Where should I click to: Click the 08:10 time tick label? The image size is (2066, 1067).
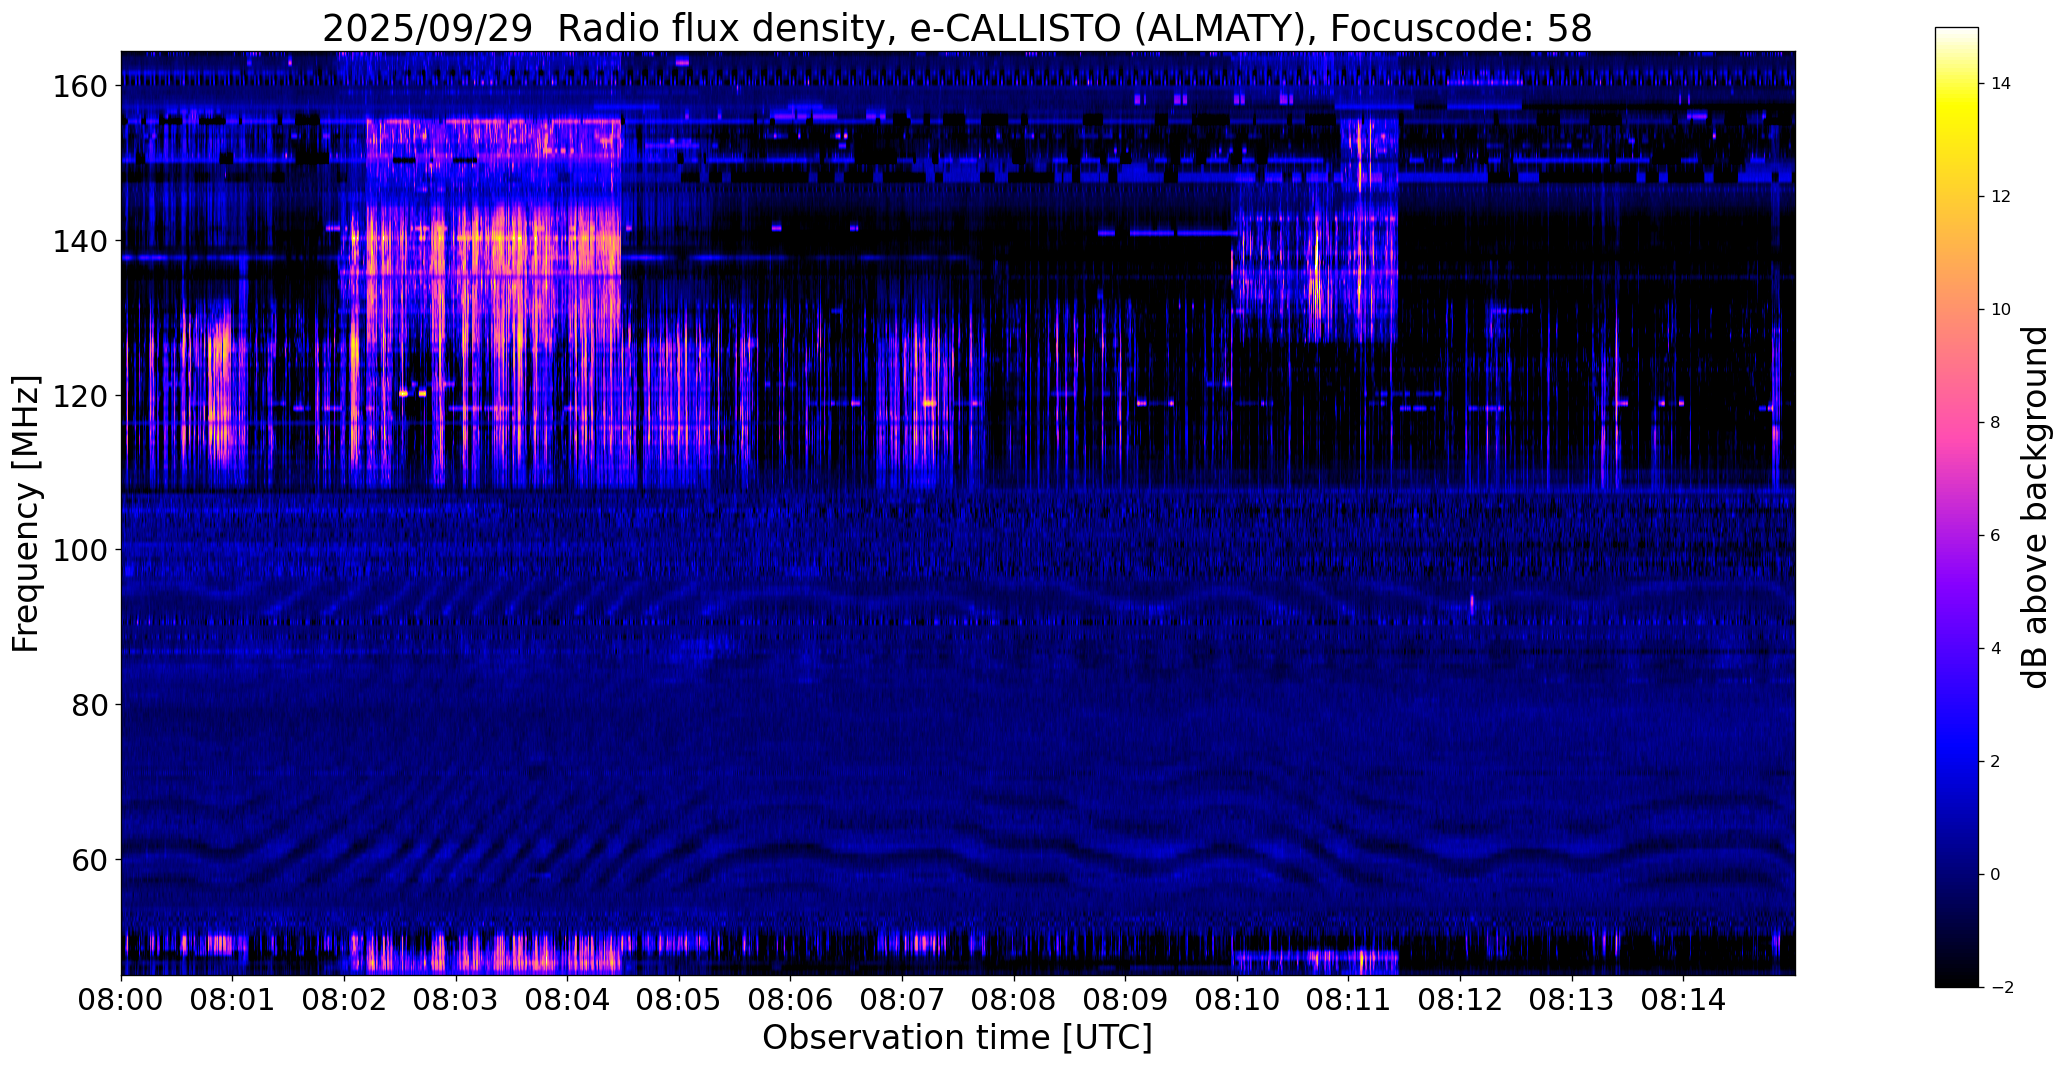(x=1237, y=999)
